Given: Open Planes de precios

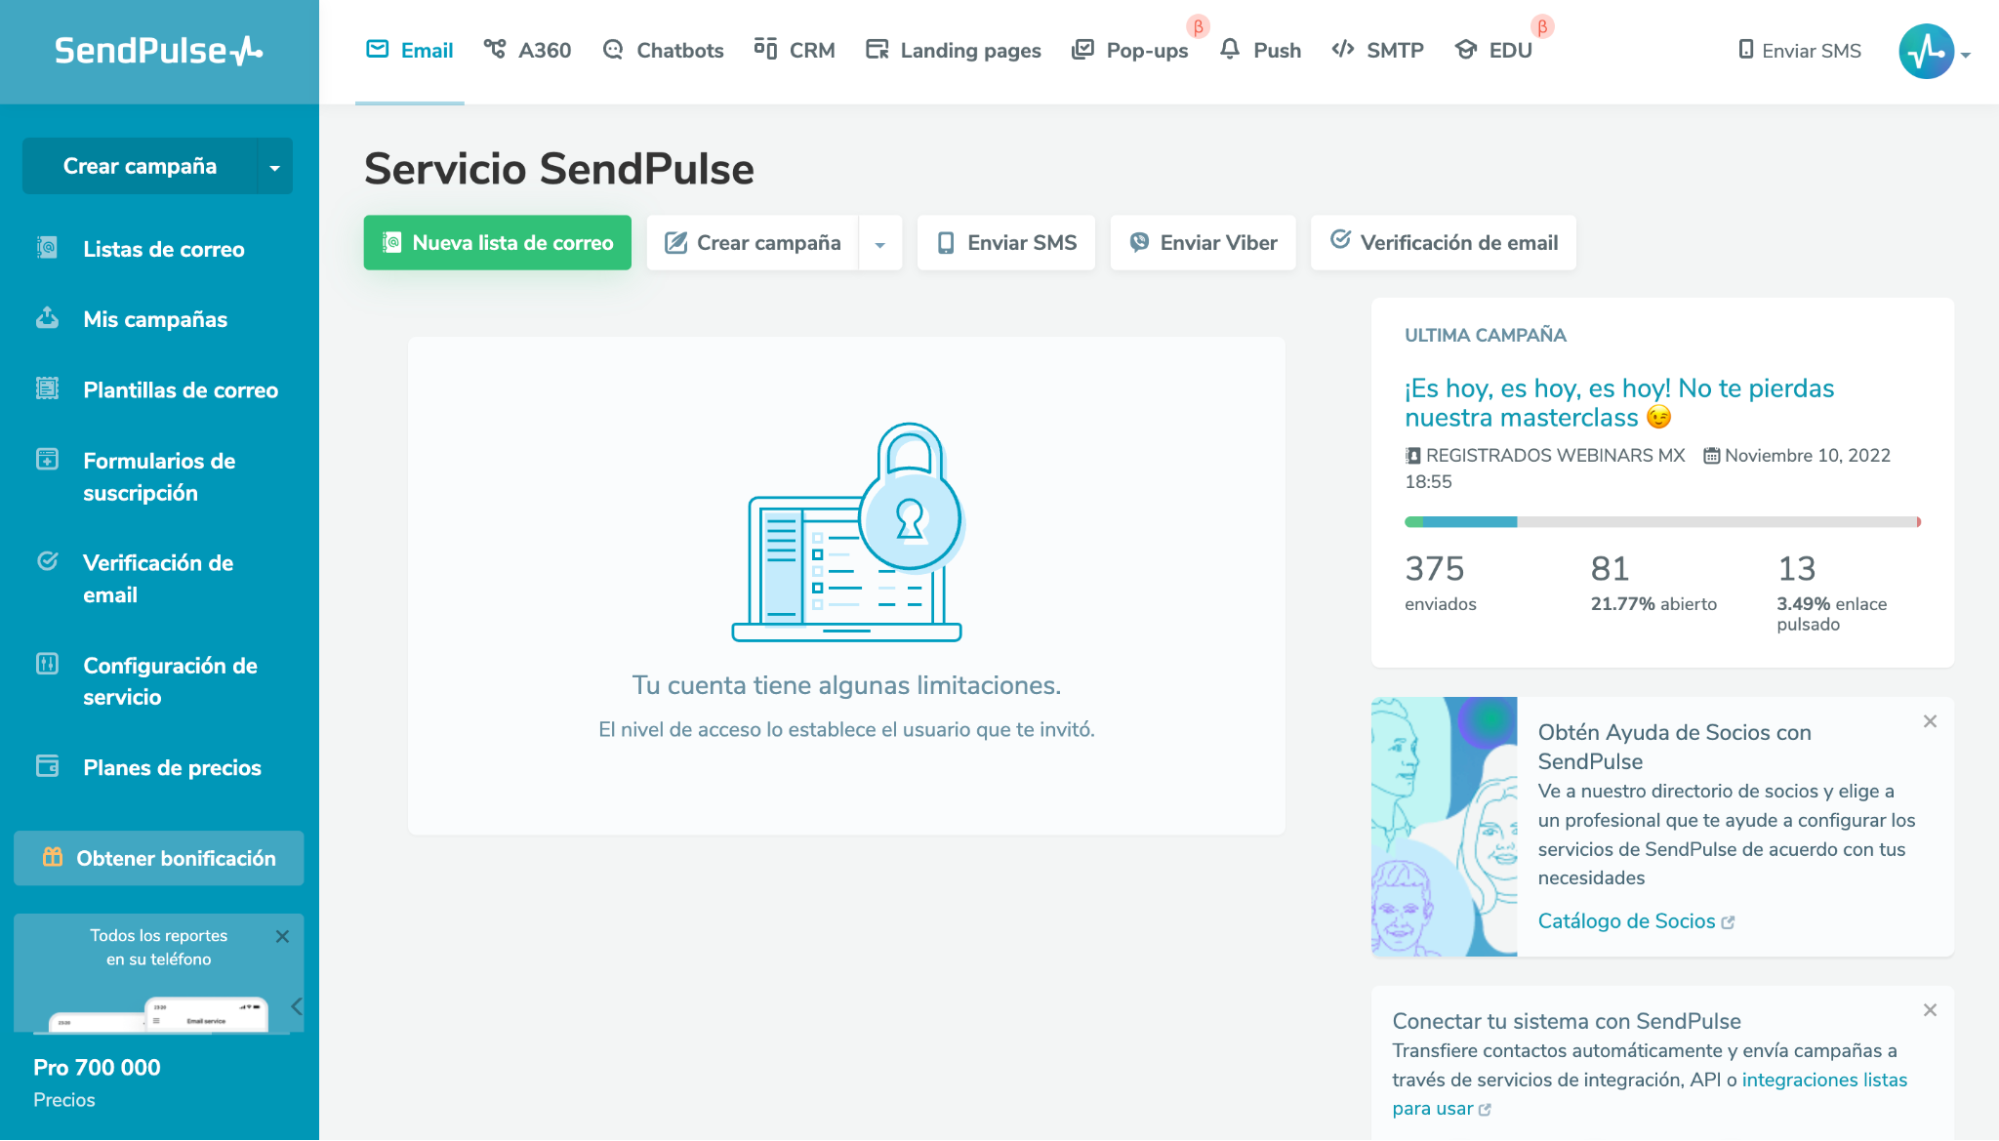Looking at the screenshot, I should pyautogui.click(x=172, y=768).
